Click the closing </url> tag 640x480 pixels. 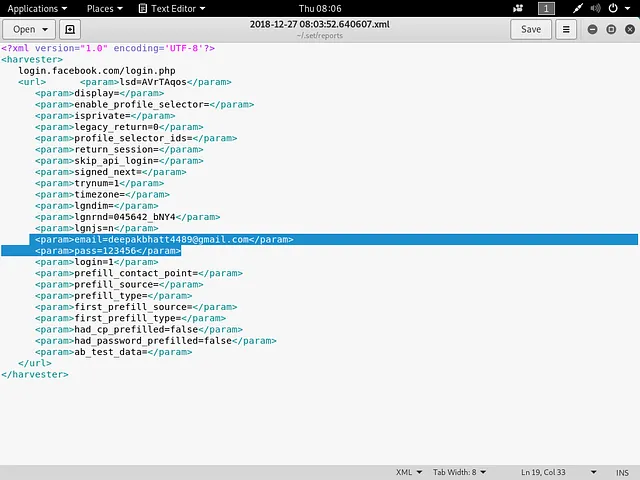[35, 363]
